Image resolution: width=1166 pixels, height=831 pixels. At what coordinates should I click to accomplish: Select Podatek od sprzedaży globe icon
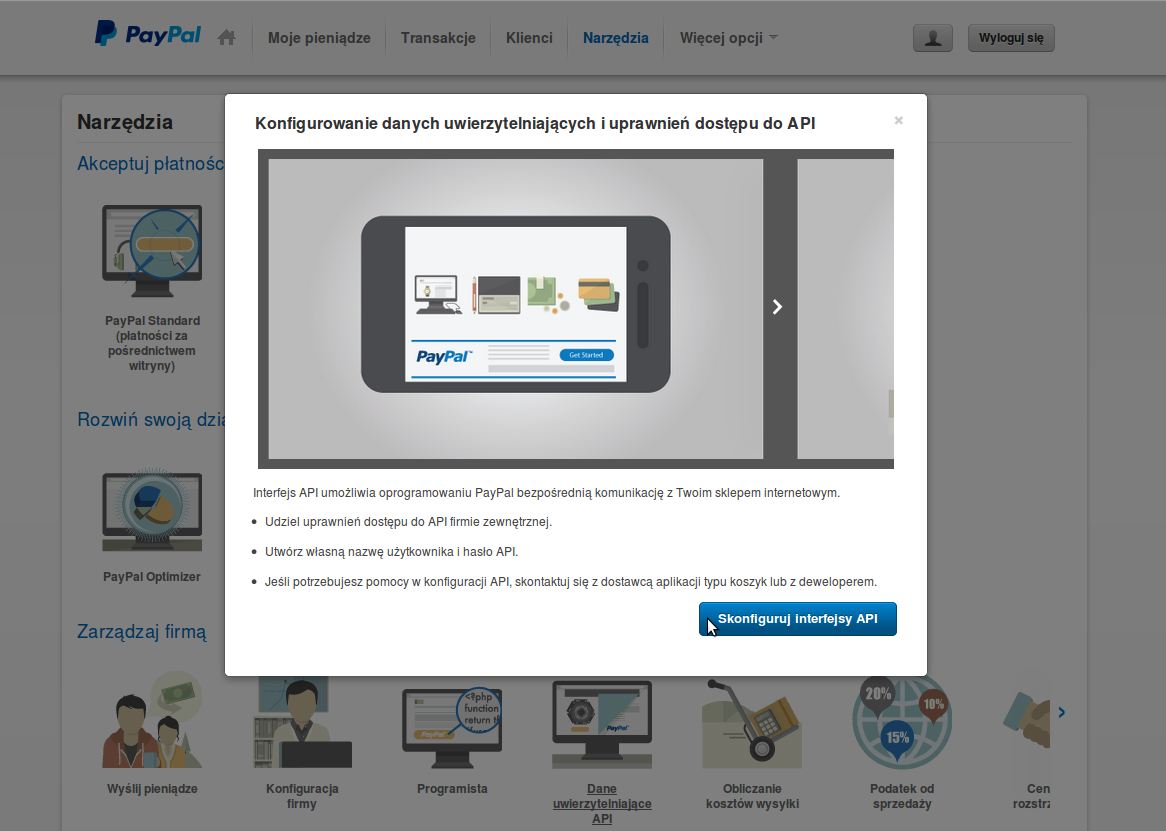pos(902,722)
